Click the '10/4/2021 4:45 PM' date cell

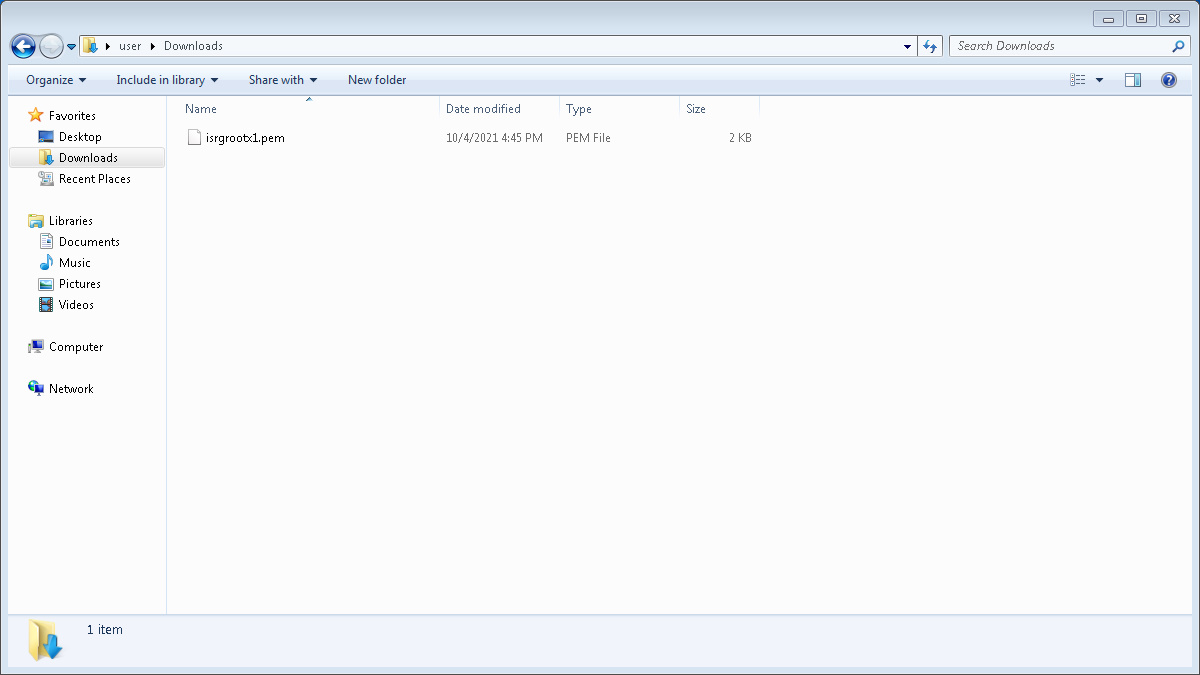point(494,138)
